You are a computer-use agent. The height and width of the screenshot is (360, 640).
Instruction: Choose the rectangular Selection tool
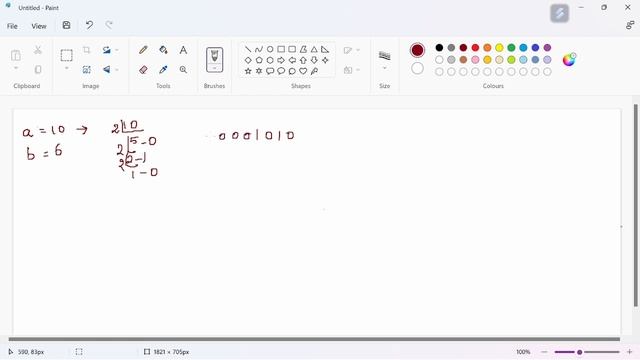(67, 55)
